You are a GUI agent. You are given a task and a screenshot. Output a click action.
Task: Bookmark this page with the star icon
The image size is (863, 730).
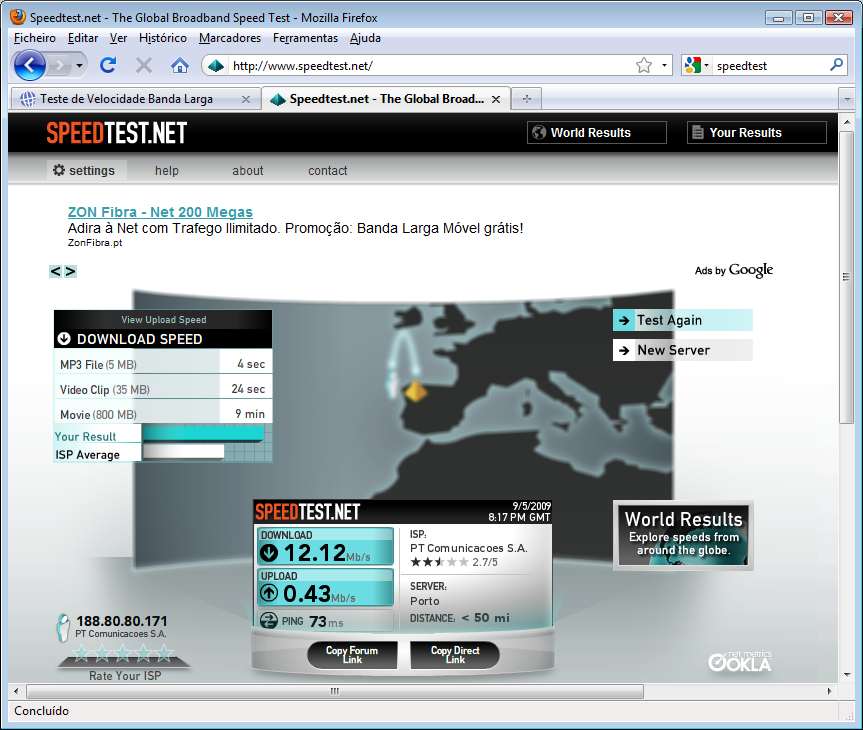tap(643, 66)
